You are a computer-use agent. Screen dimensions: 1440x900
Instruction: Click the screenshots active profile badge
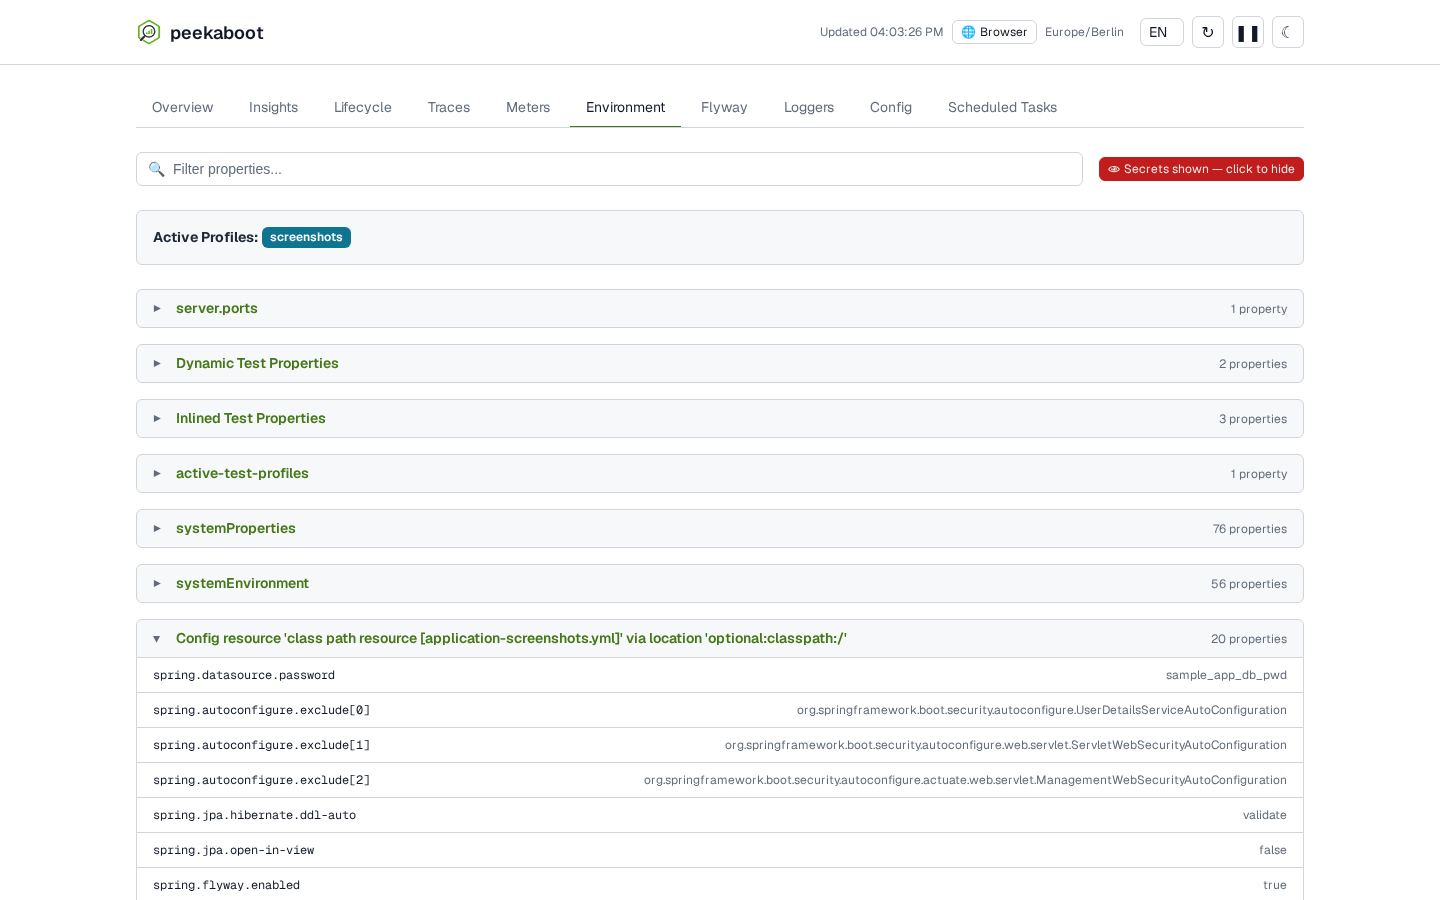[306, 237]
